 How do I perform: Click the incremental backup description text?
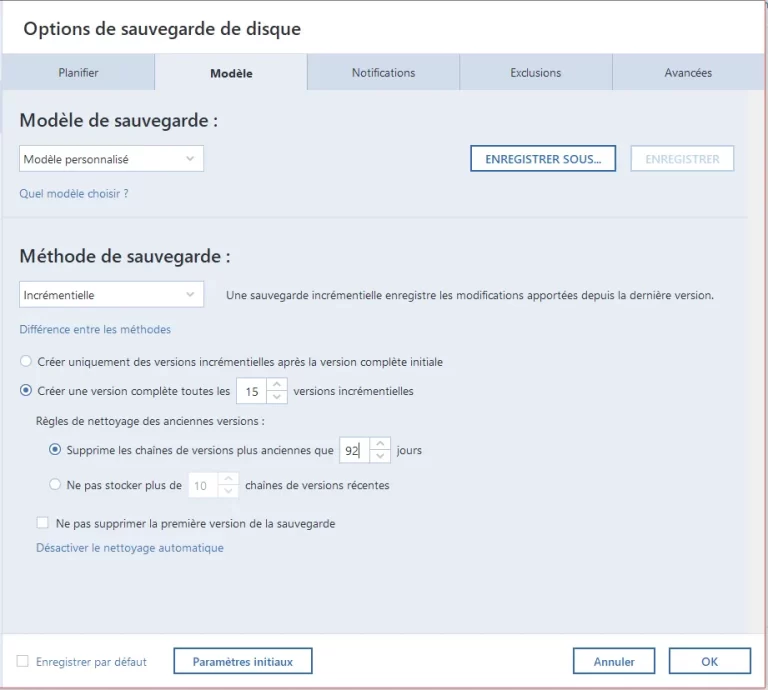tap(470, 295)
